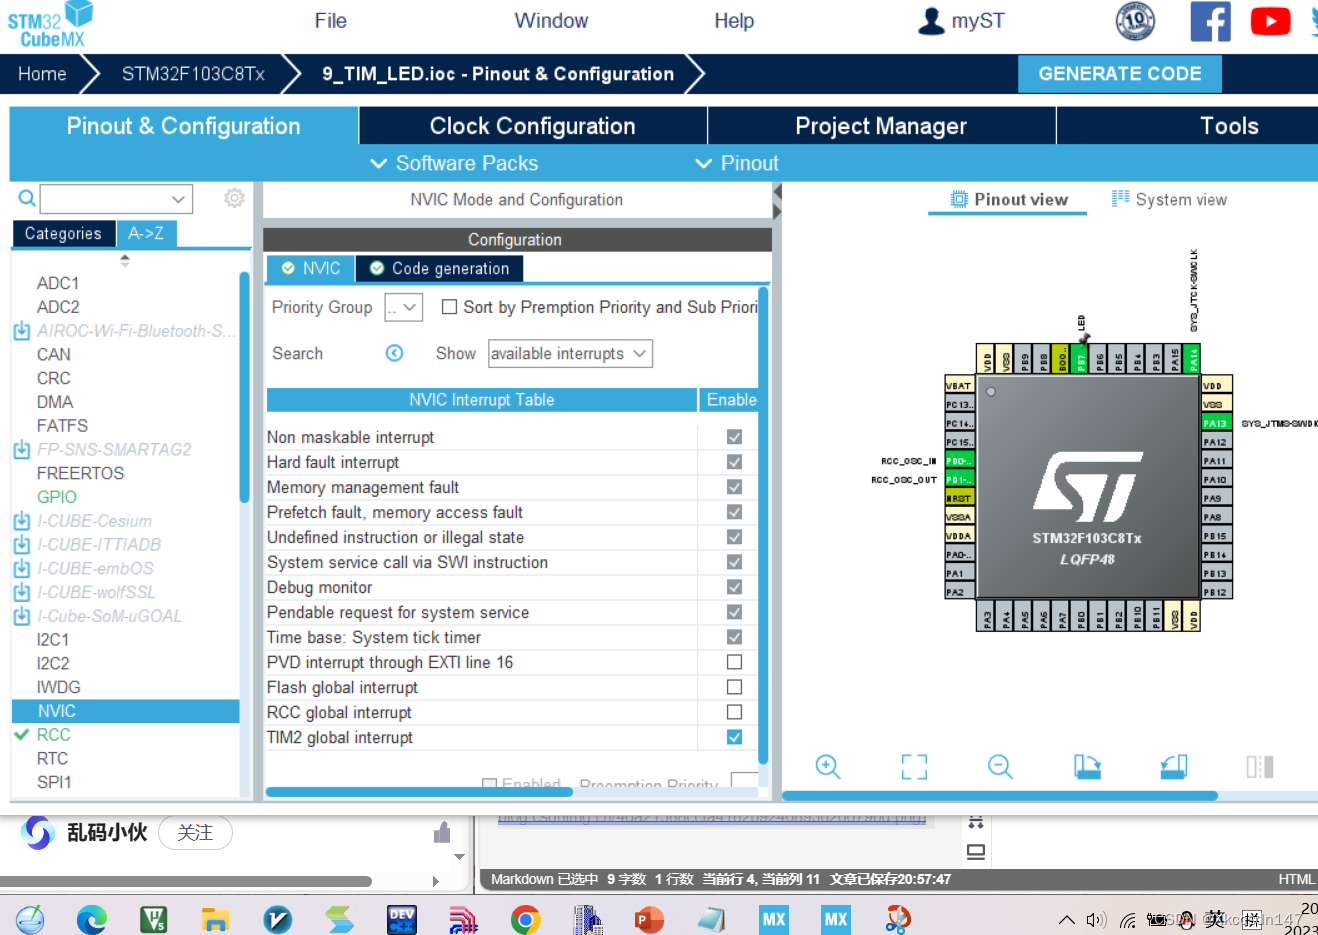
Task: Rotate the chip clockwise
Action: tap(1087, 767)
